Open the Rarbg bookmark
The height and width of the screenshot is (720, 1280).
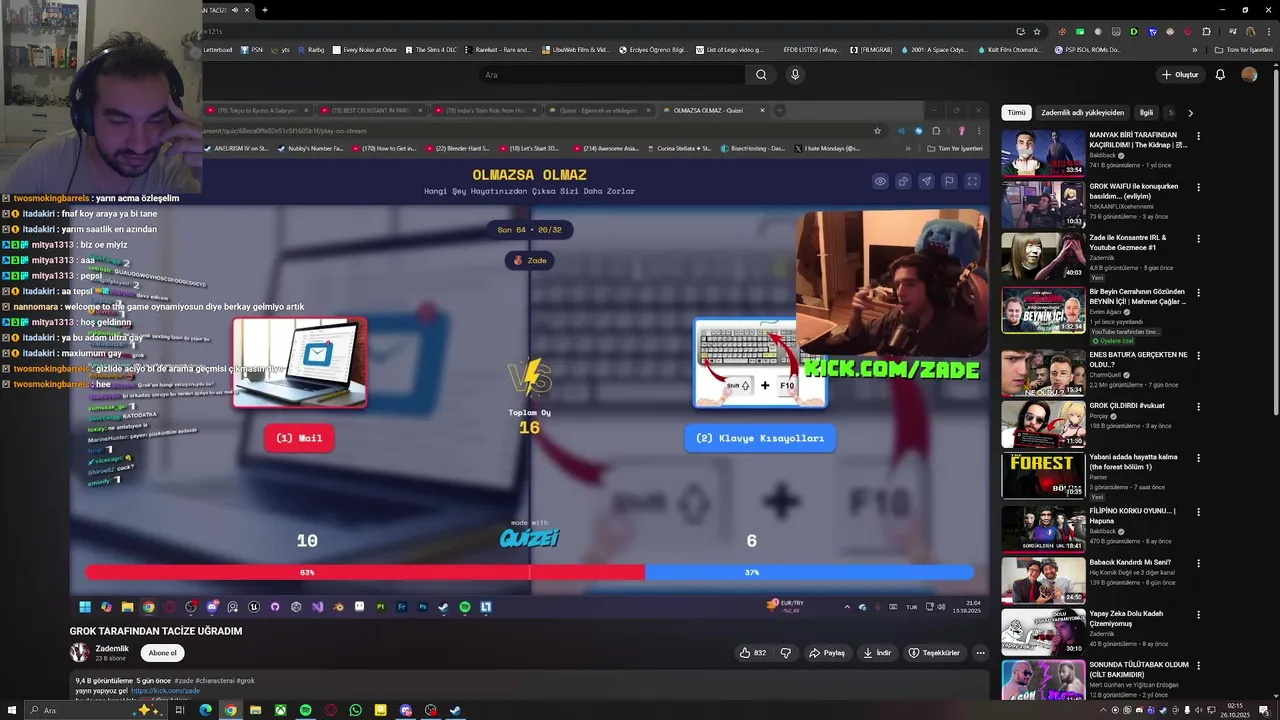pyautogui.click(x=310, y=49)
